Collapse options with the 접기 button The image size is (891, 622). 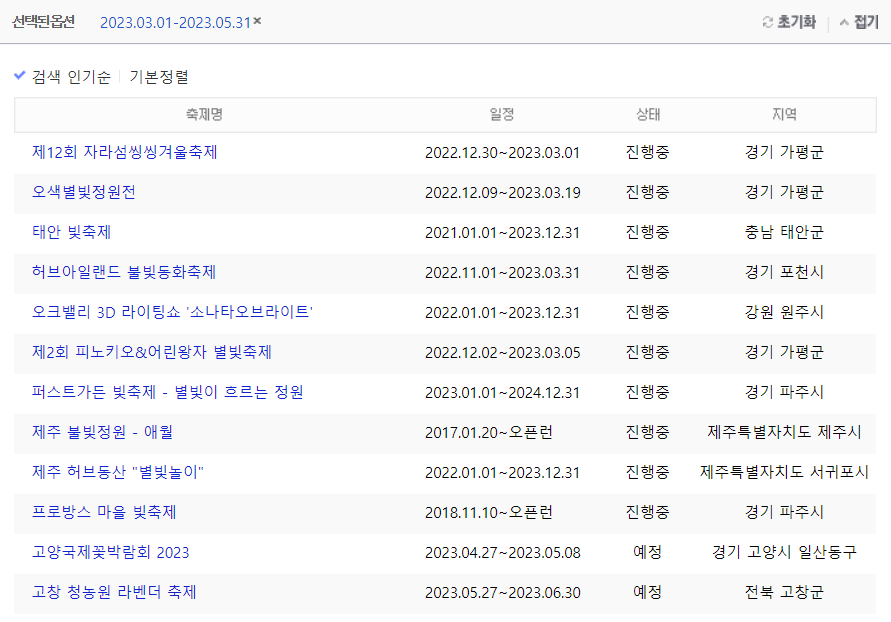pos(859,22)
